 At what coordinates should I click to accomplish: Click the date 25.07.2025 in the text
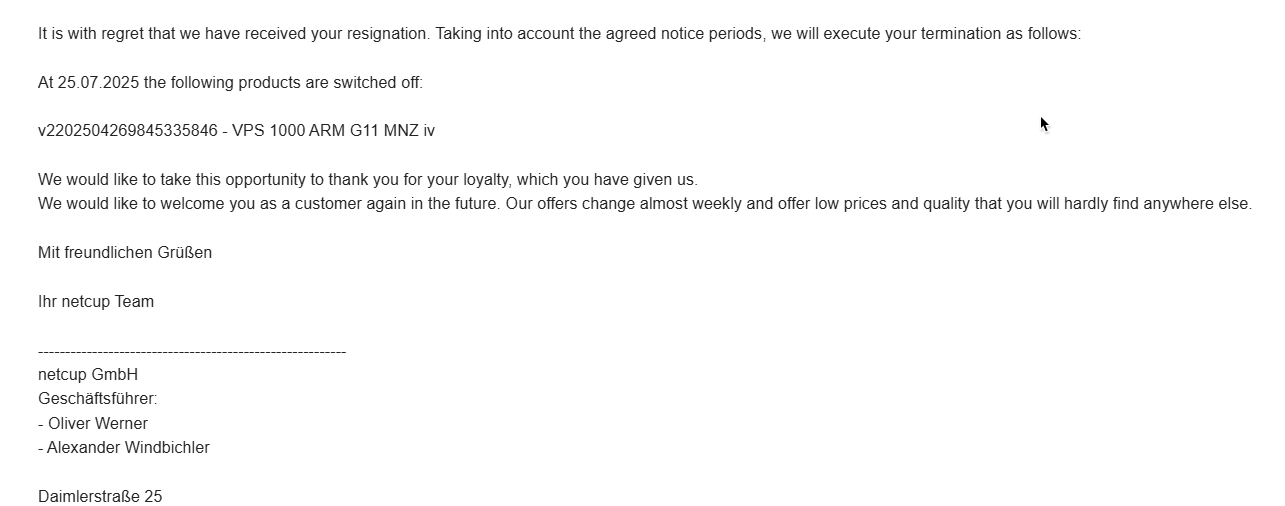pos(98,83)
